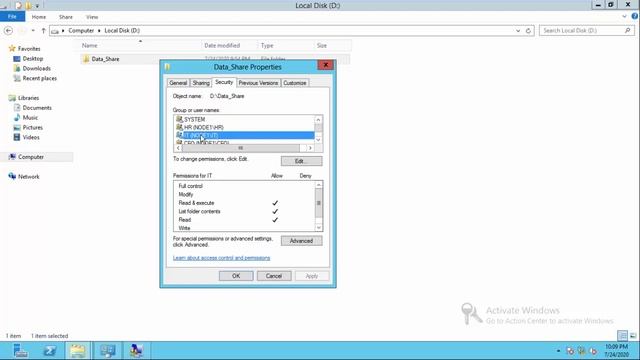Click the address bar history dropdown arrow
Image resolution: width=640 pixels, height=360 pixels.
[x=518, y=31]
